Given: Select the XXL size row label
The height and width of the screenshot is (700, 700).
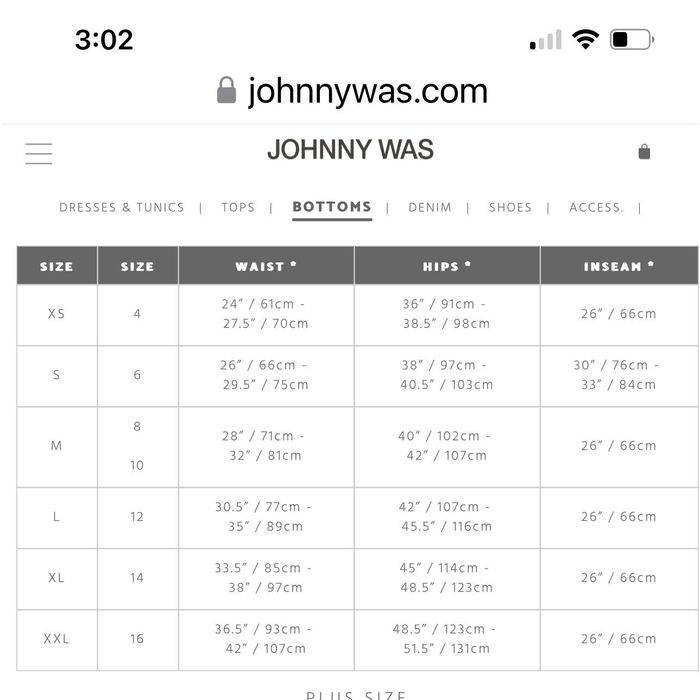Looking at the screenshot, I should [57, 639].
